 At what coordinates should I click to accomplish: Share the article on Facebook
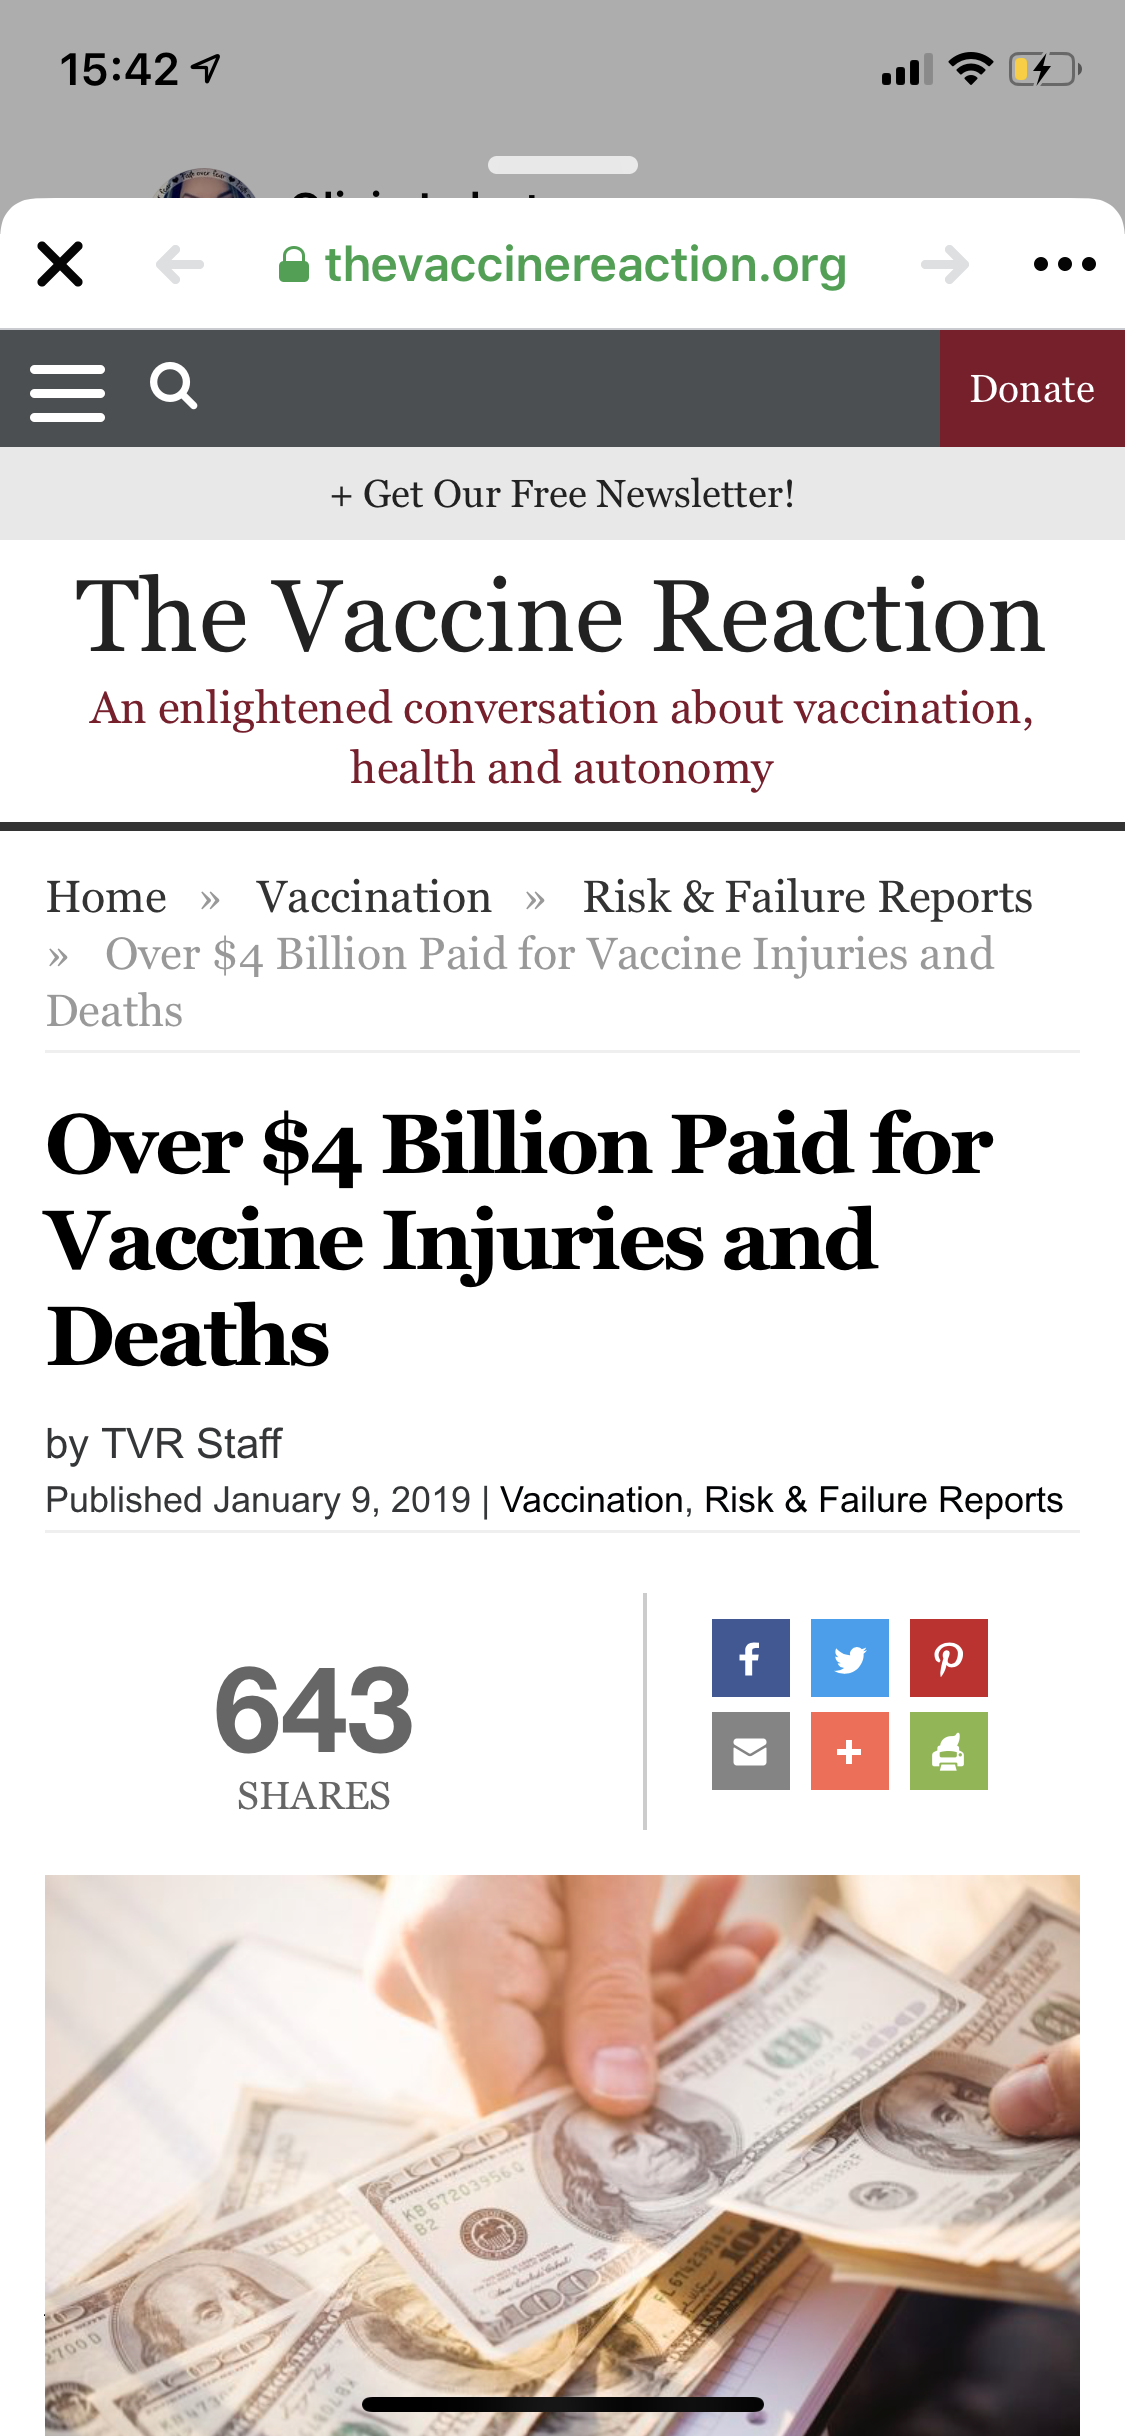pos(750,1658)
